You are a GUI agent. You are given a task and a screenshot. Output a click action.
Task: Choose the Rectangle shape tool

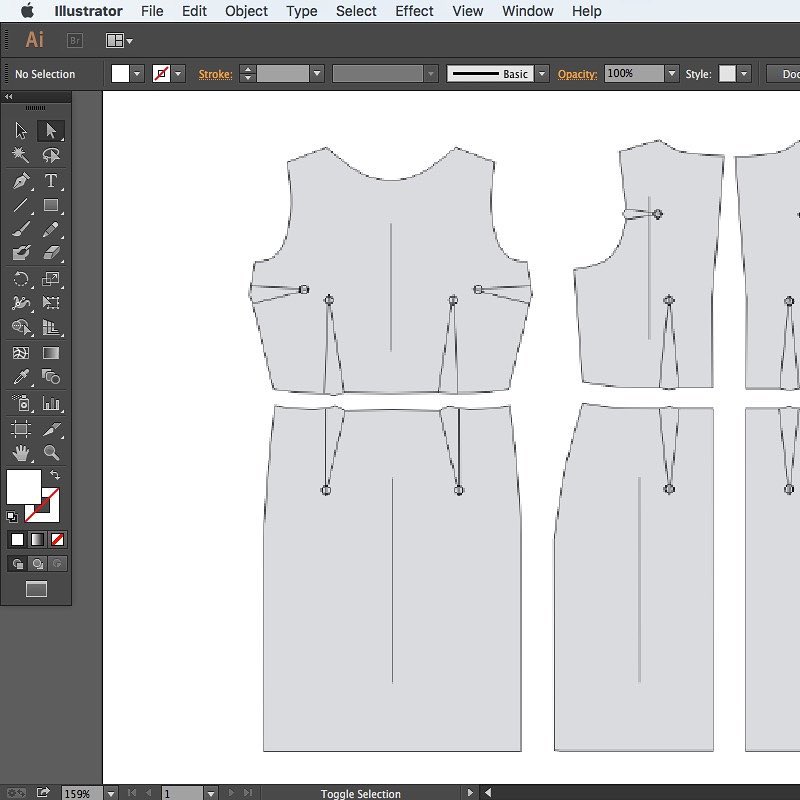coord(51,206)
